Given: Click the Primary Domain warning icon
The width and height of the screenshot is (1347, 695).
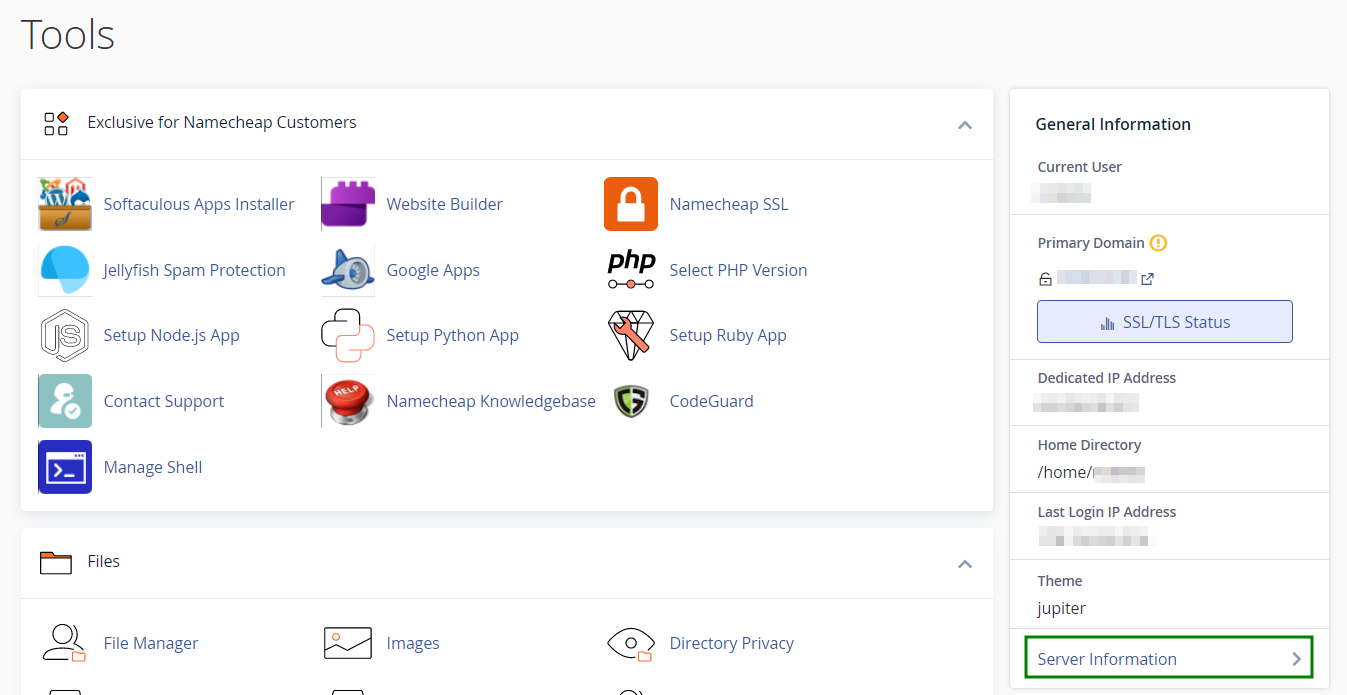Looking at the screenshot, I should (1158, 243).
